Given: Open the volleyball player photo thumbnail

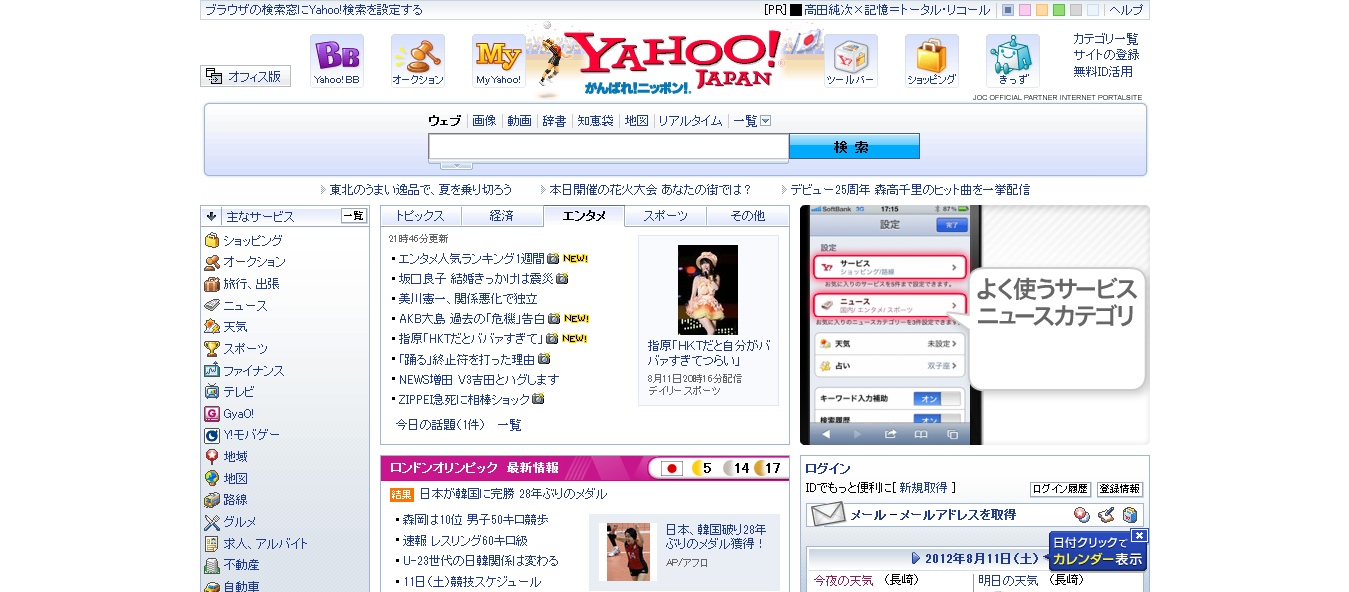Looking at the screenshot, I should tap(629, 552).
